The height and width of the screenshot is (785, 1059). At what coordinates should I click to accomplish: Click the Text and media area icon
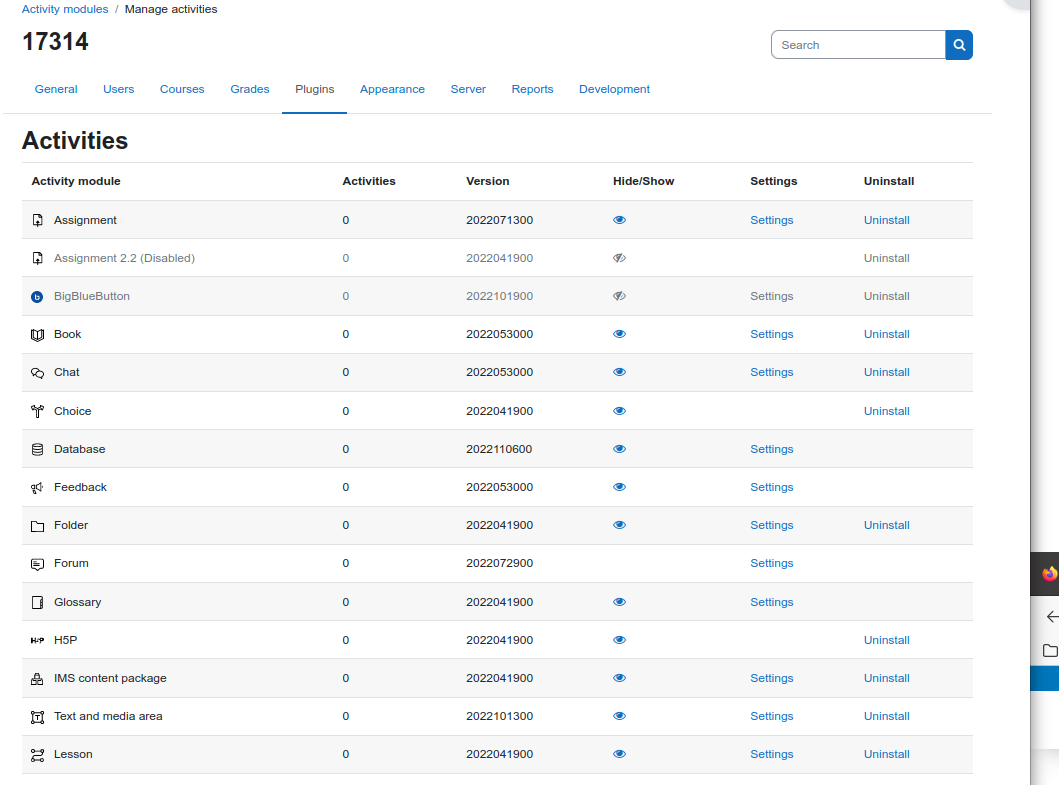pyautogui.click(x=37, y=717)
